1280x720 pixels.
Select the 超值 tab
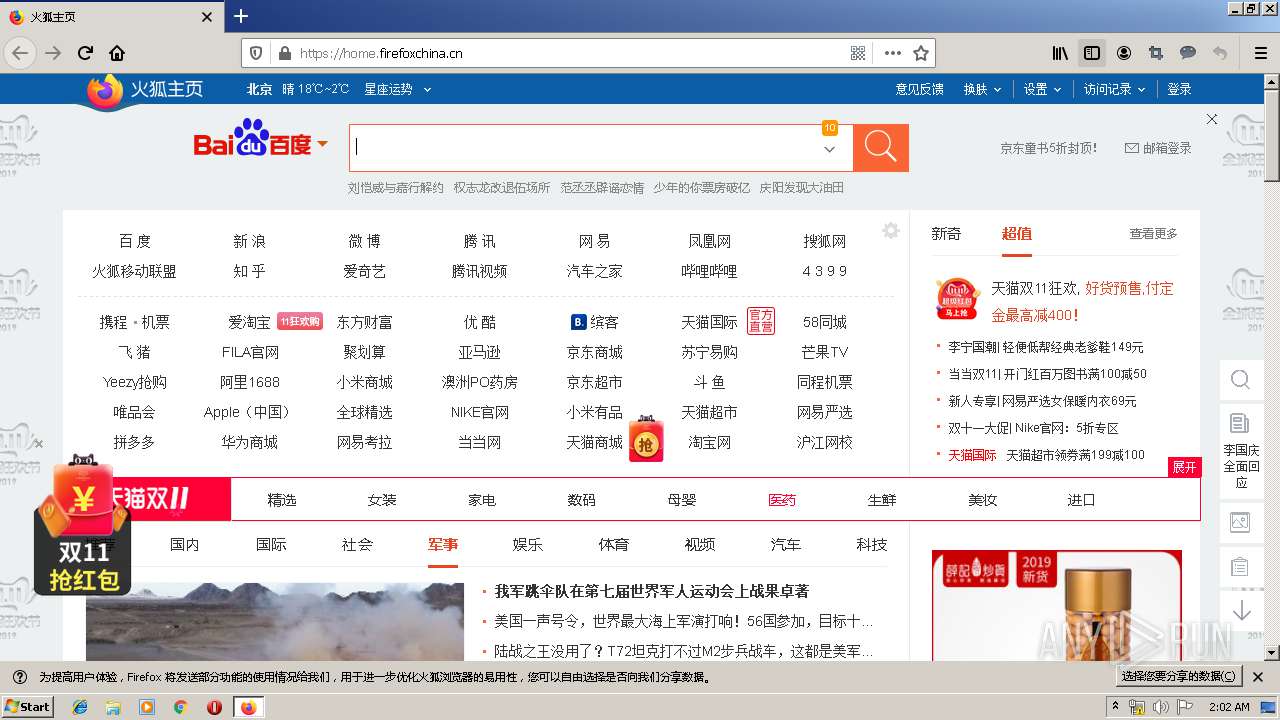tap(1017, 233)
